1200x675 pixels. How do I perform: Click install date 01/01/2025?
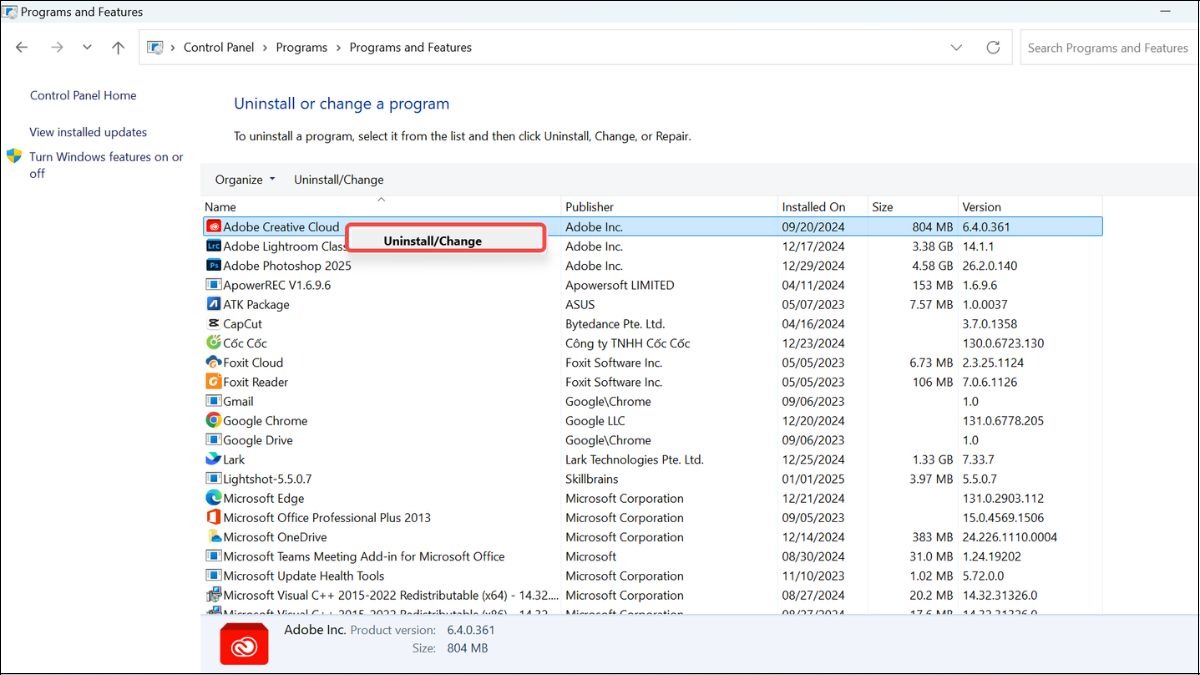(x=813, y=479)
